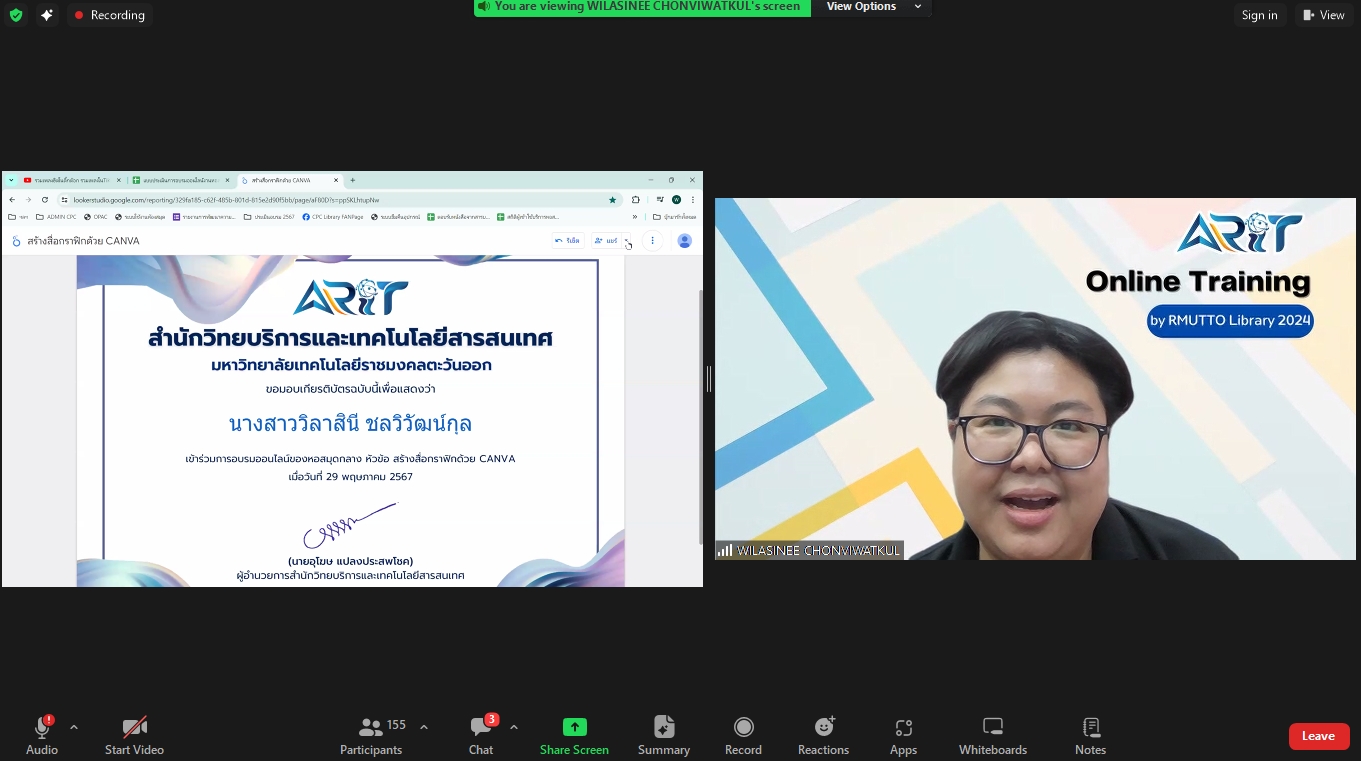This screenshot has width=1361, height=761.
Task: Click the report title สร้างสื่อกราฟิกด้วย CANVA
Action: [83, 241]
